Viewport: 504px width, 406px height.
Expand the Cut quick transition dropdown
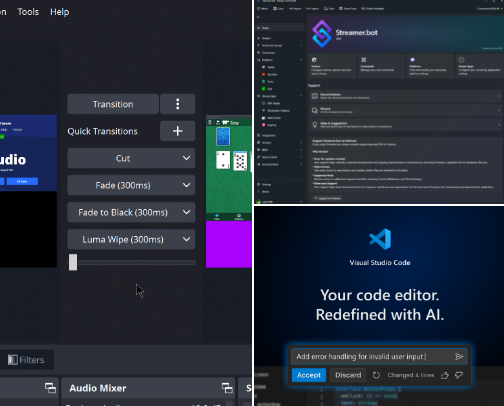point(131,158)
